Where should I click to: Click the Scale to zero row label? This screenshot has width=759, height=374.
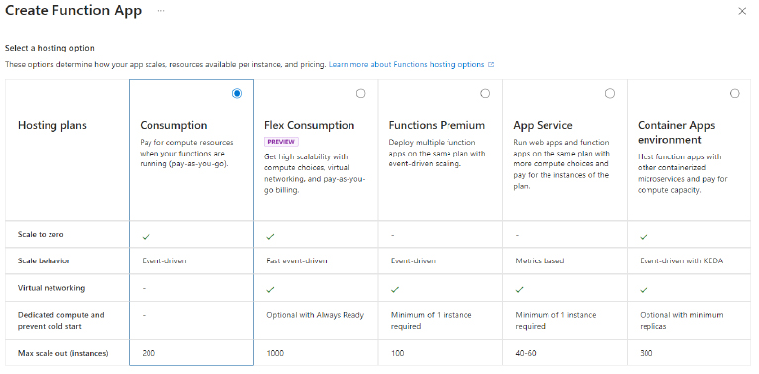[x=41, y=234]
